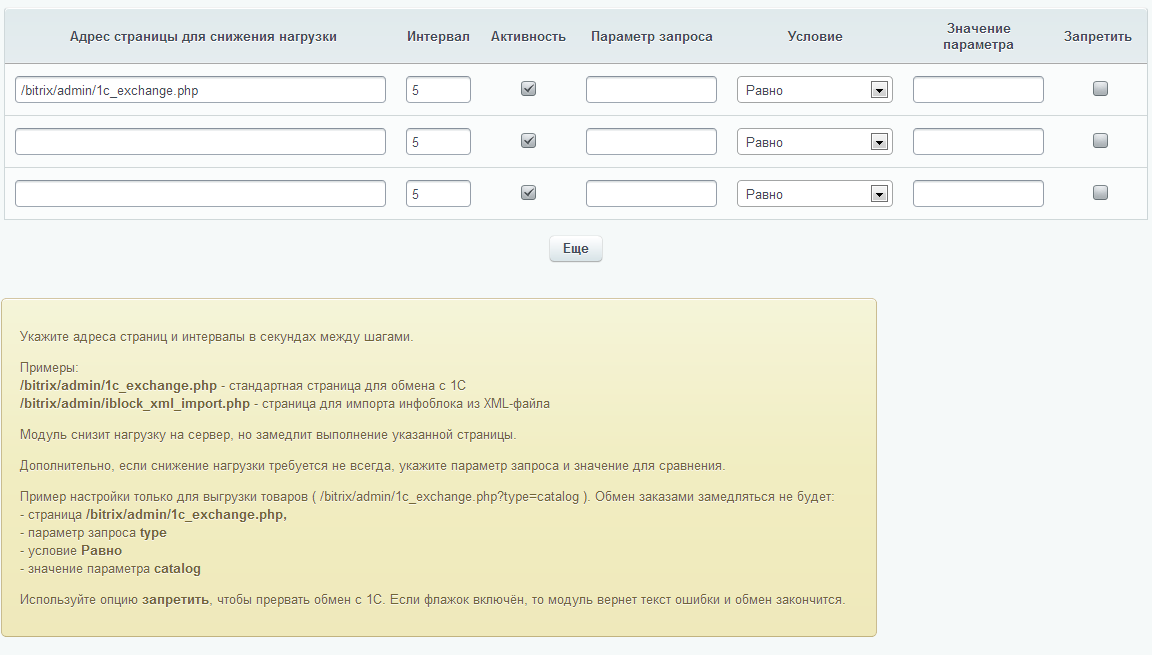Click Интервал field in first row

(x=438, y=90)
